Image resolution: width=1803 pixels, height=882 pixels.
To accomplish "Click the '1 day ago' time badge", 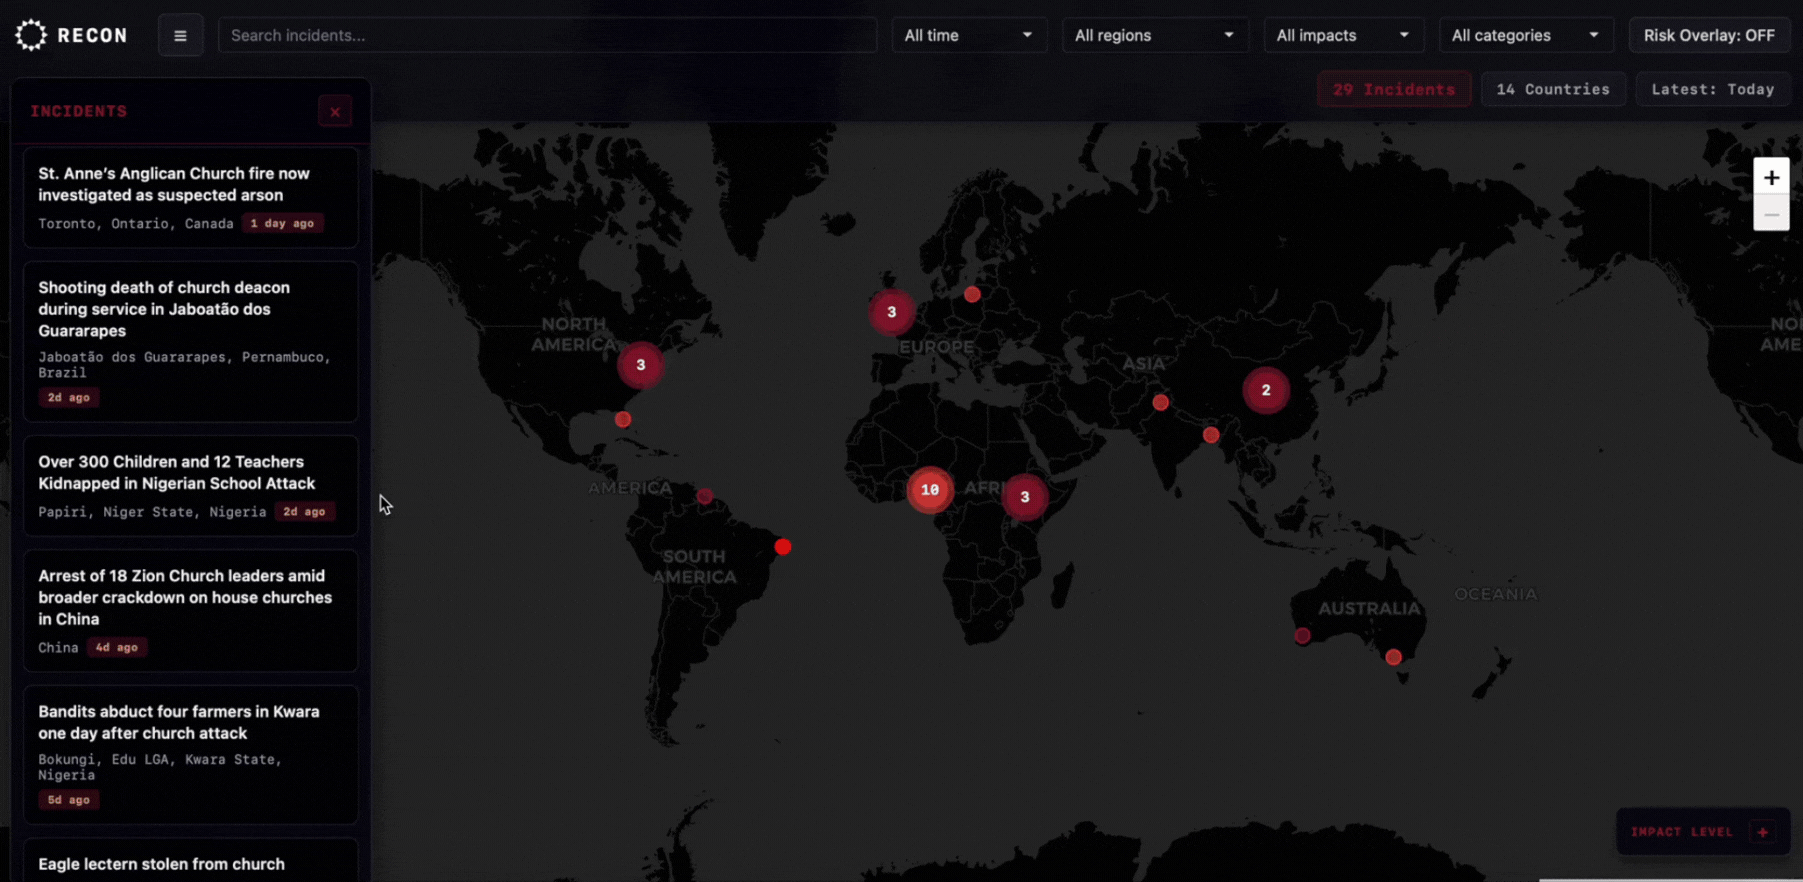I will point(282,223).
